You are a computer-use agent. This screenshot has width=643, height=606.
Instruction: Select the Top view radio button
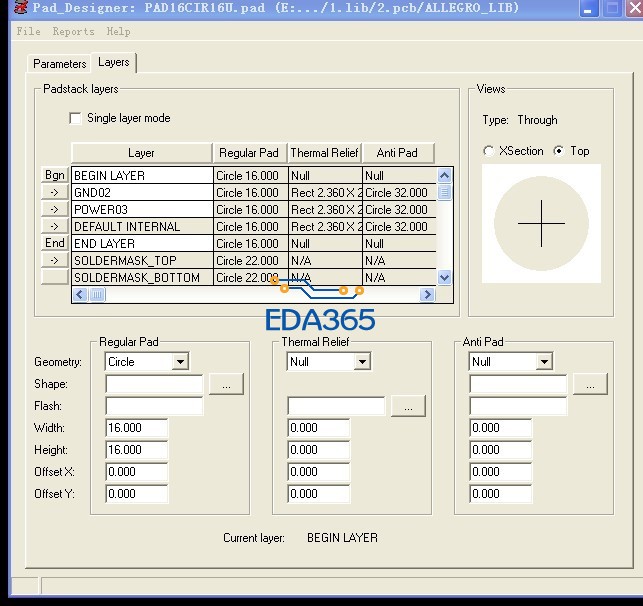point(558,151)
